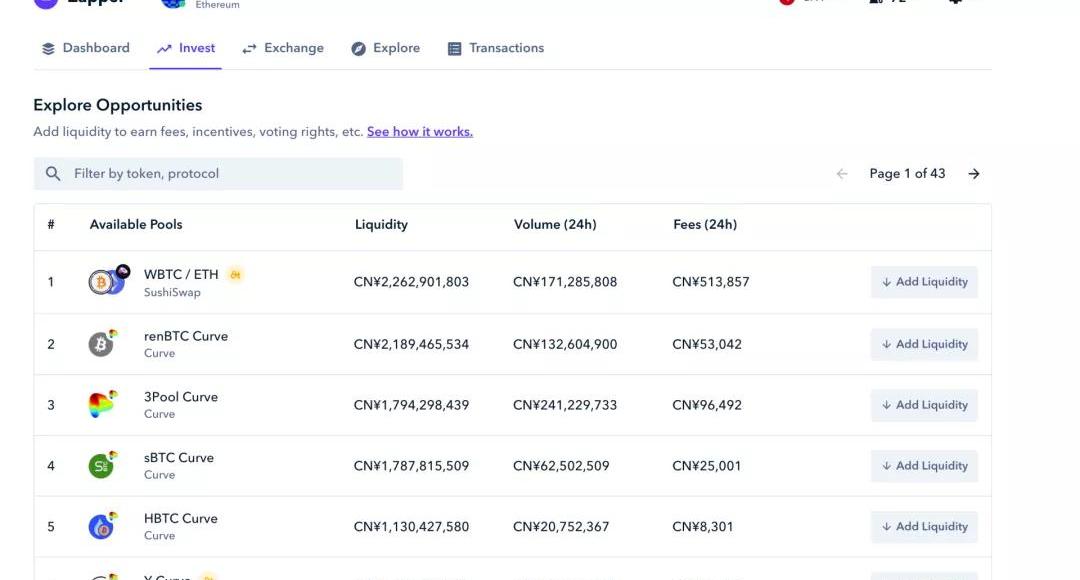Add Liquidity to HBTC Curve
The width and height of the screenshot is (1080, 580).
pos(924,526)
